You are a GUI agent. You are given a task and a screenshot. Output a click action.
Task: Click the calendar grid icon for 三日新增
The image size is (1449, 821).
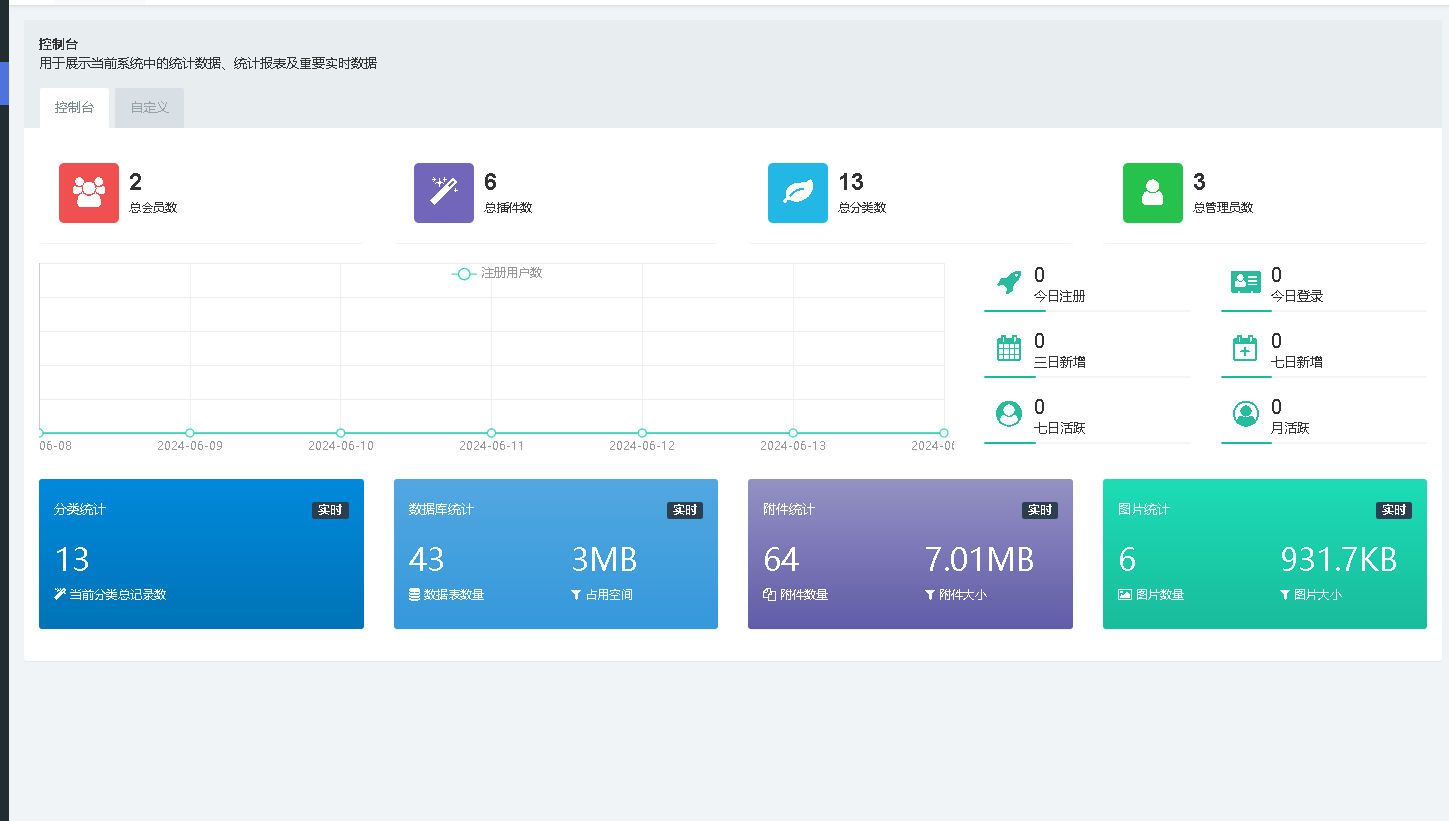click(1009, 348)
